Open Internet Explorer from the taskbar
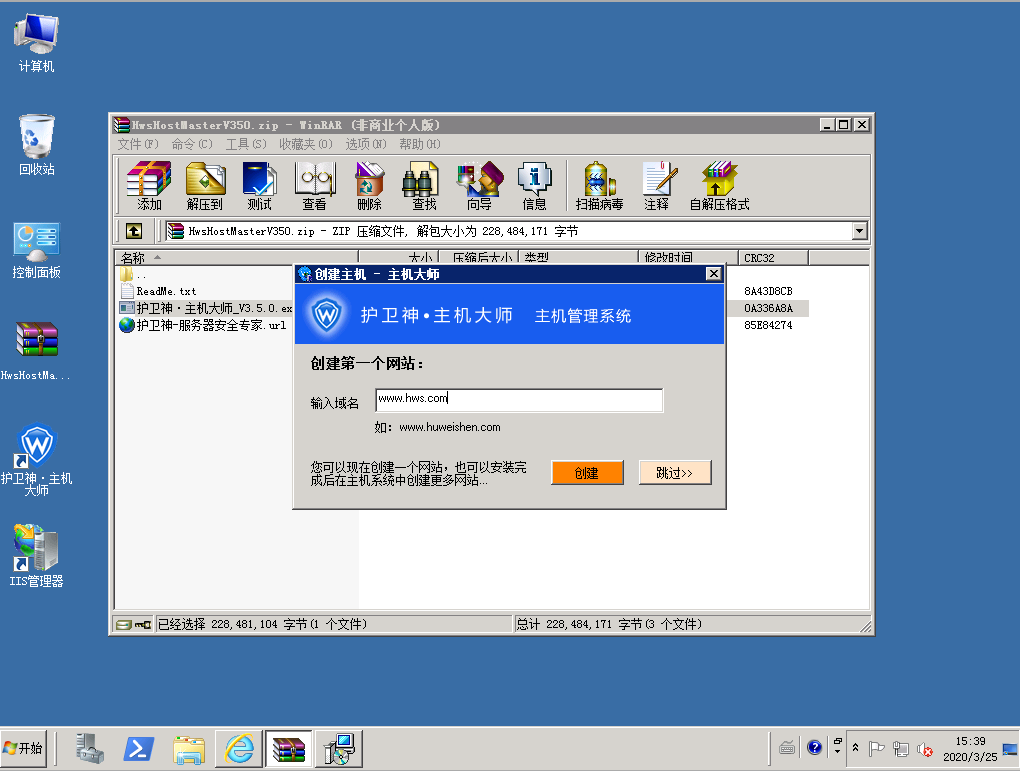This screenshot has width=1020, height=771. point(239,748)
